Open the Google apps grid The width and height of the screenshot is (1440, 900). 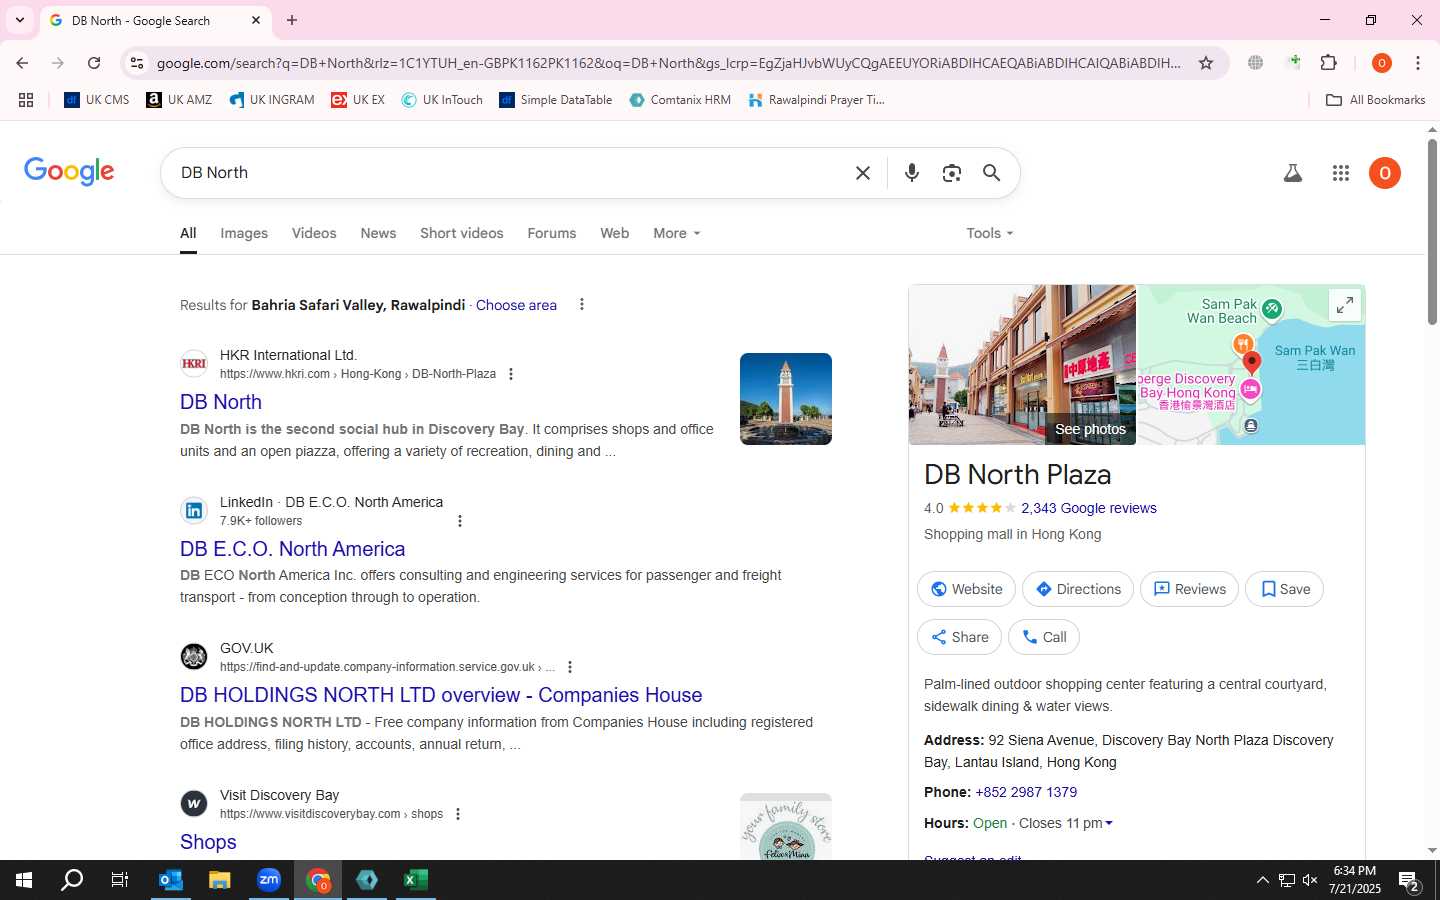click(1341, 173)
